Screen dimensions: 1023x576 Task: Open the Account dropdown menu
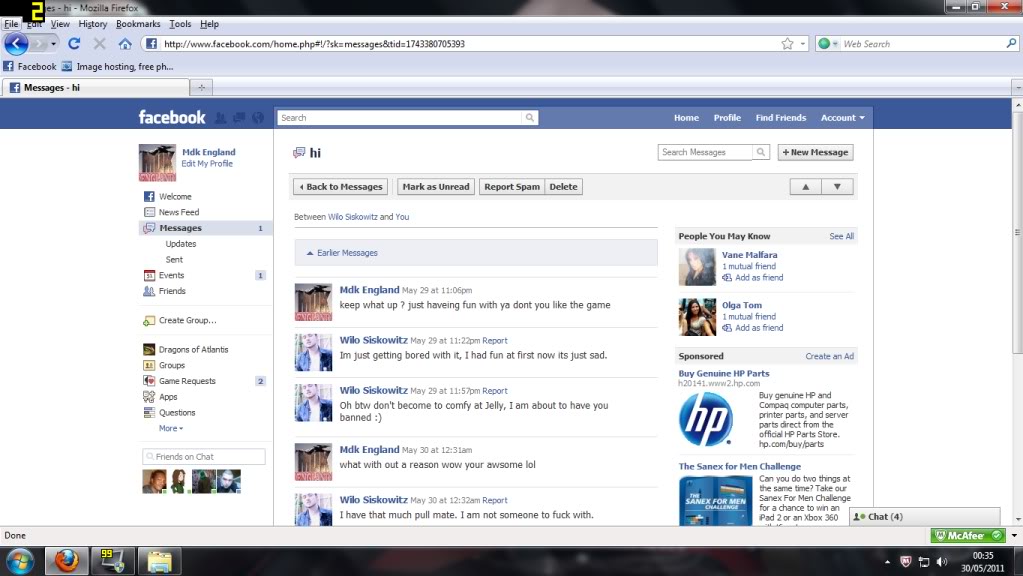[842, 118]
